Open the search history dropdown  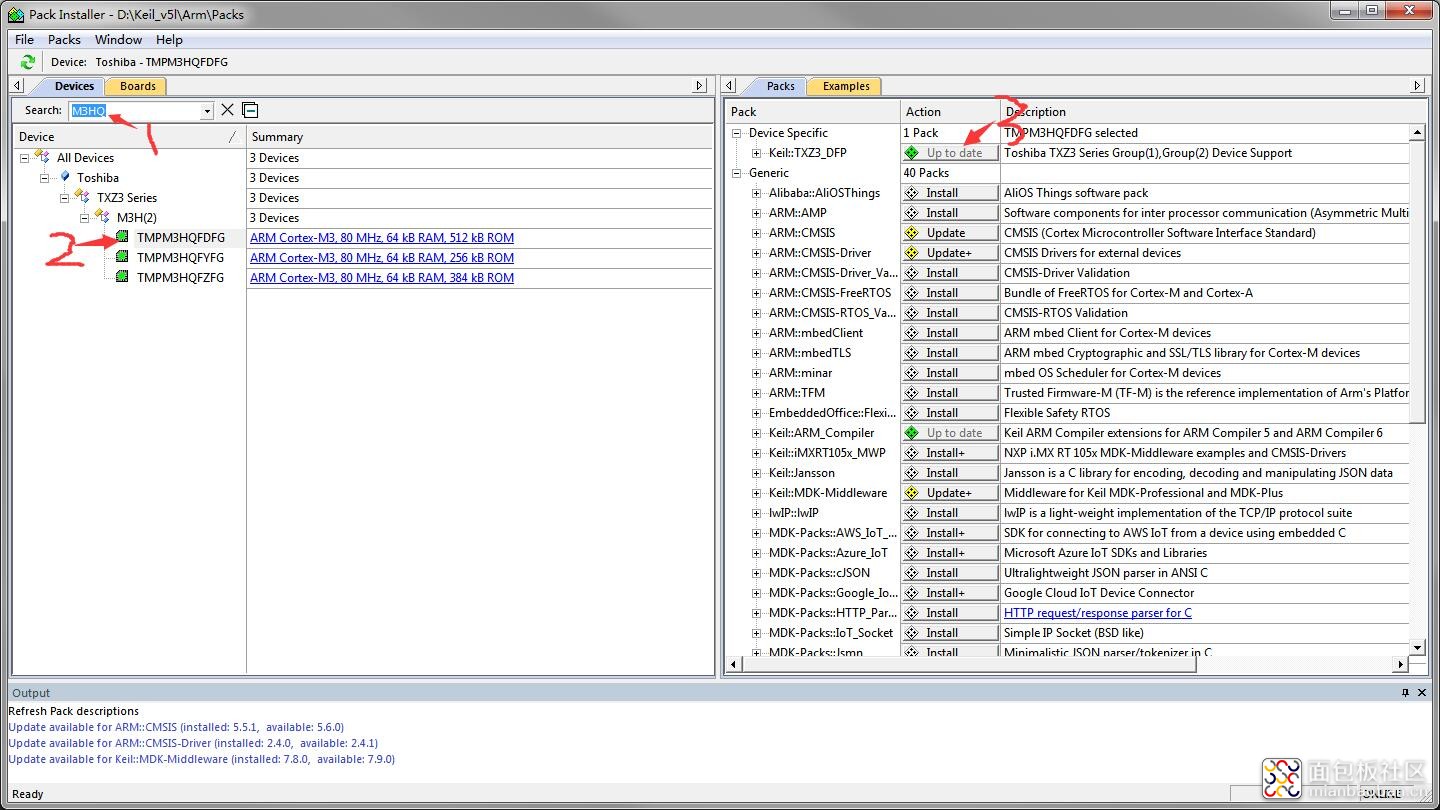[x=207, y=111]
